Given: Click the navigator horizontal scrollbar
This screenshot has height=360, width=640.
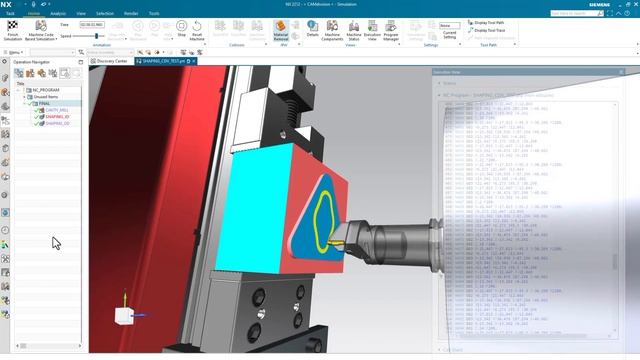Looking at the screenshot, I should pos(48,346).
